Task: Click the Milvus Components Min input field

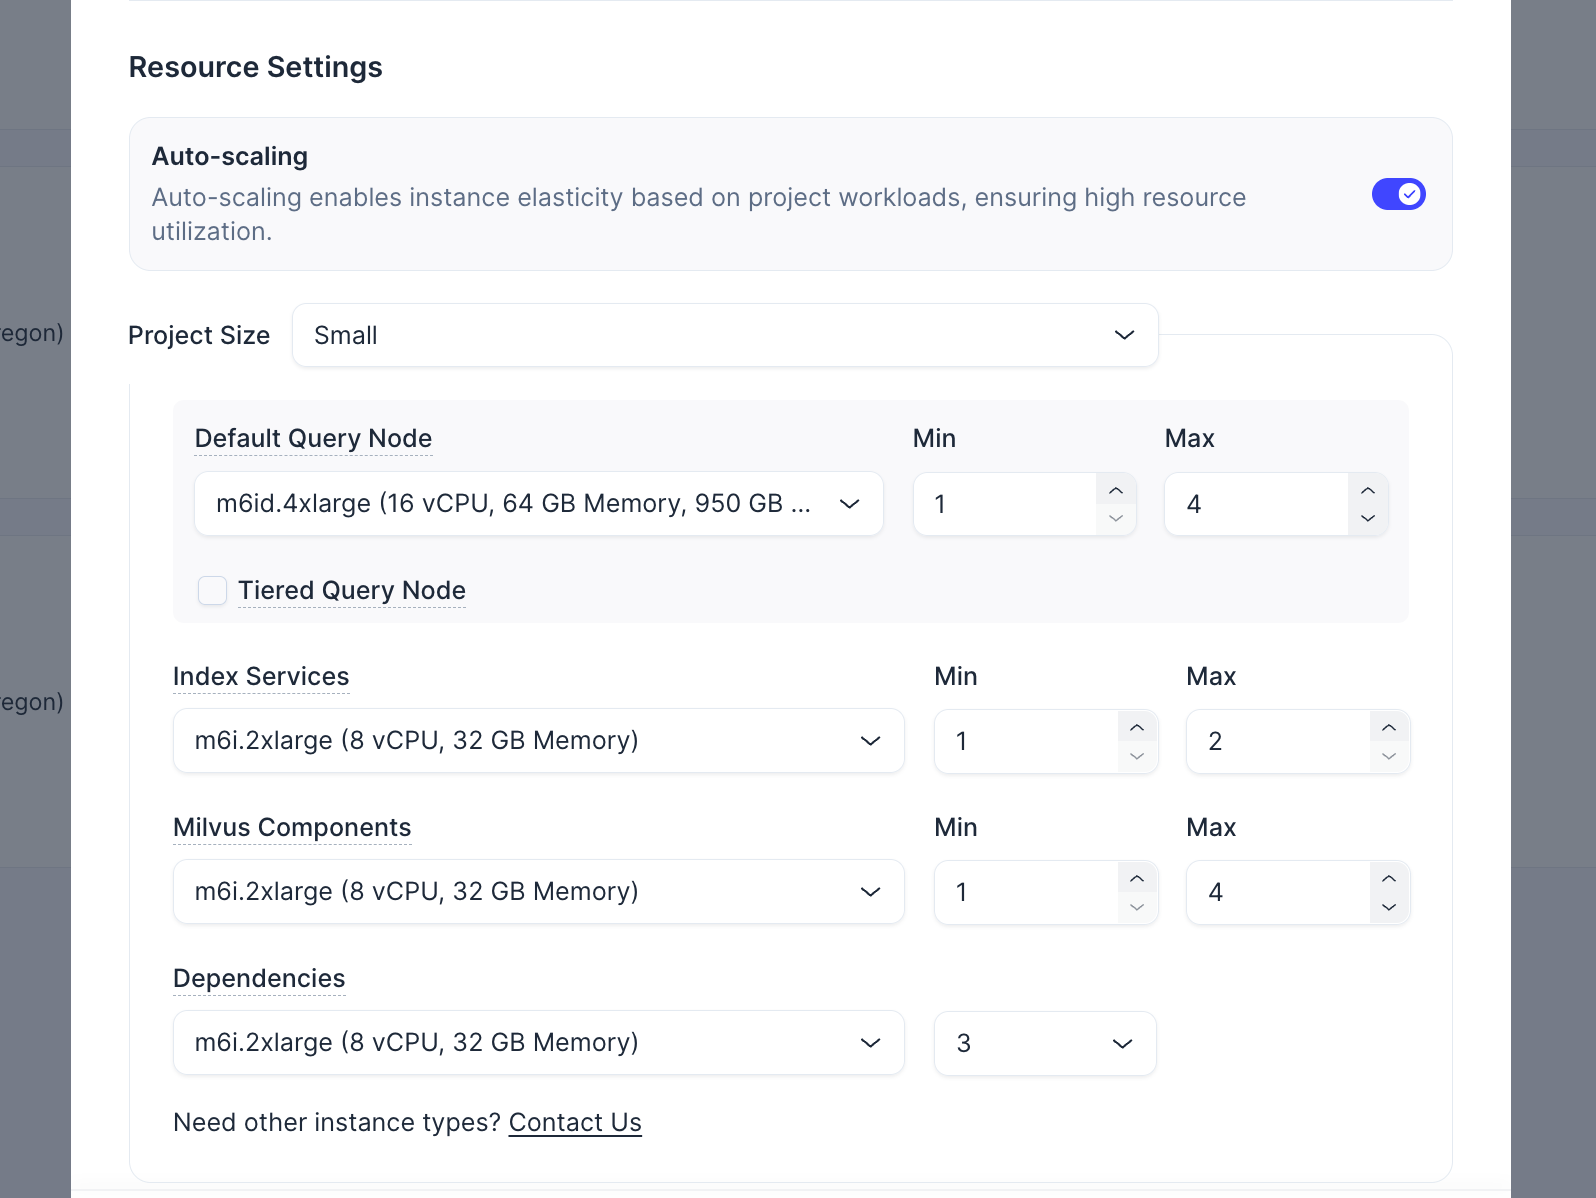Action: click(1025, 892)
